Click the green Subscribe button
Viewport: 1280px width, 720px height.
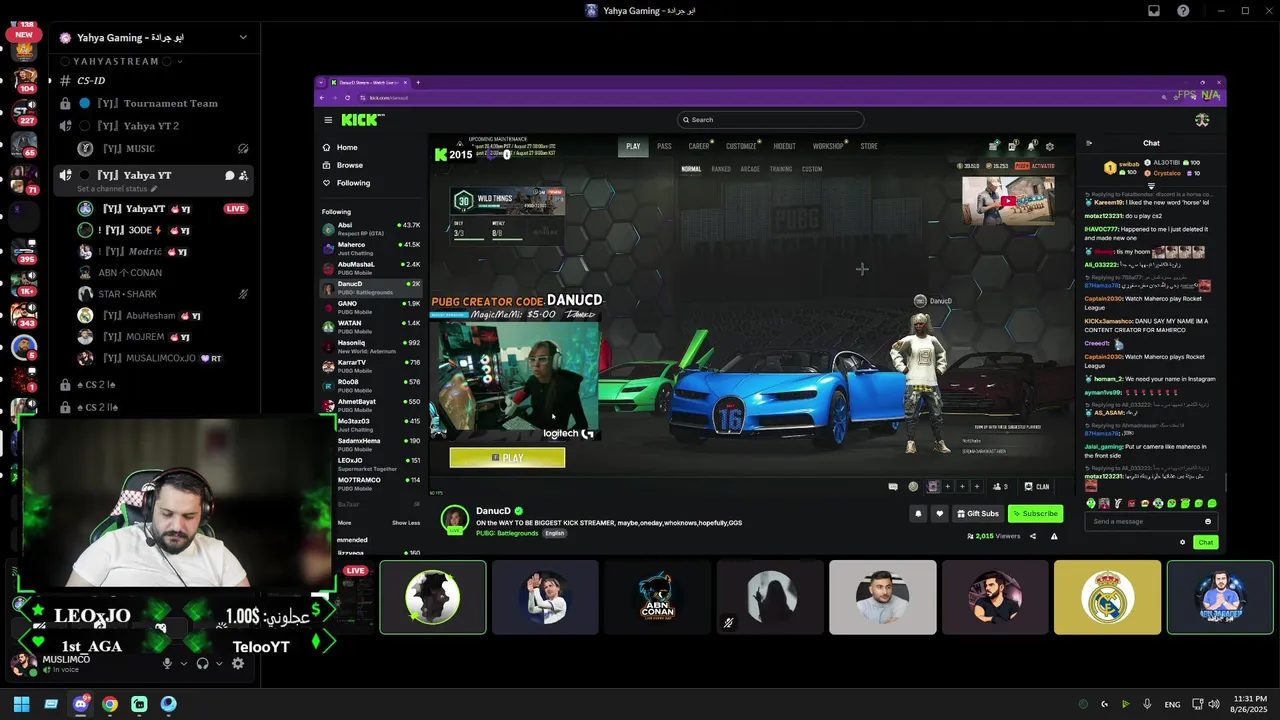(1035, 513)
